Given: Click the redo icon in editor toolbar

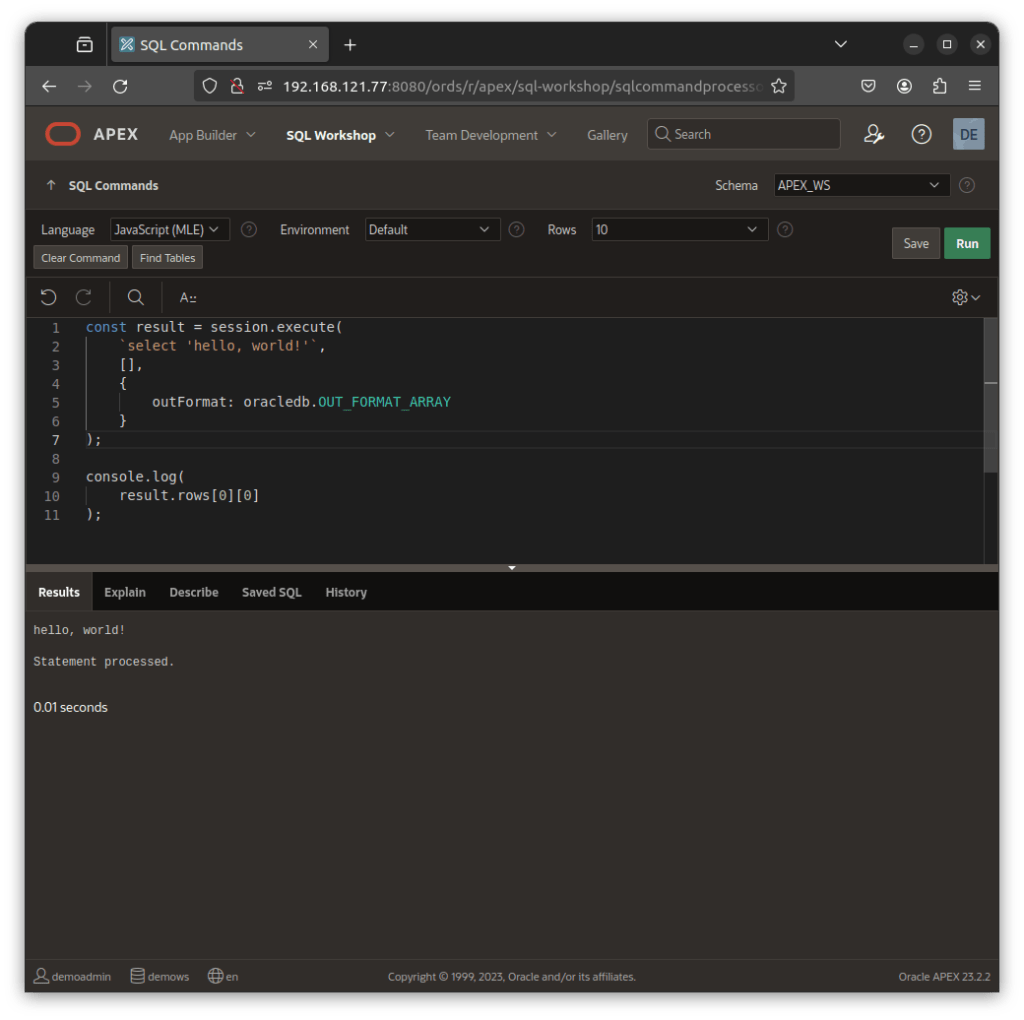Looking at the screenshot, I should pyautogui.click(x=84, y=297).
